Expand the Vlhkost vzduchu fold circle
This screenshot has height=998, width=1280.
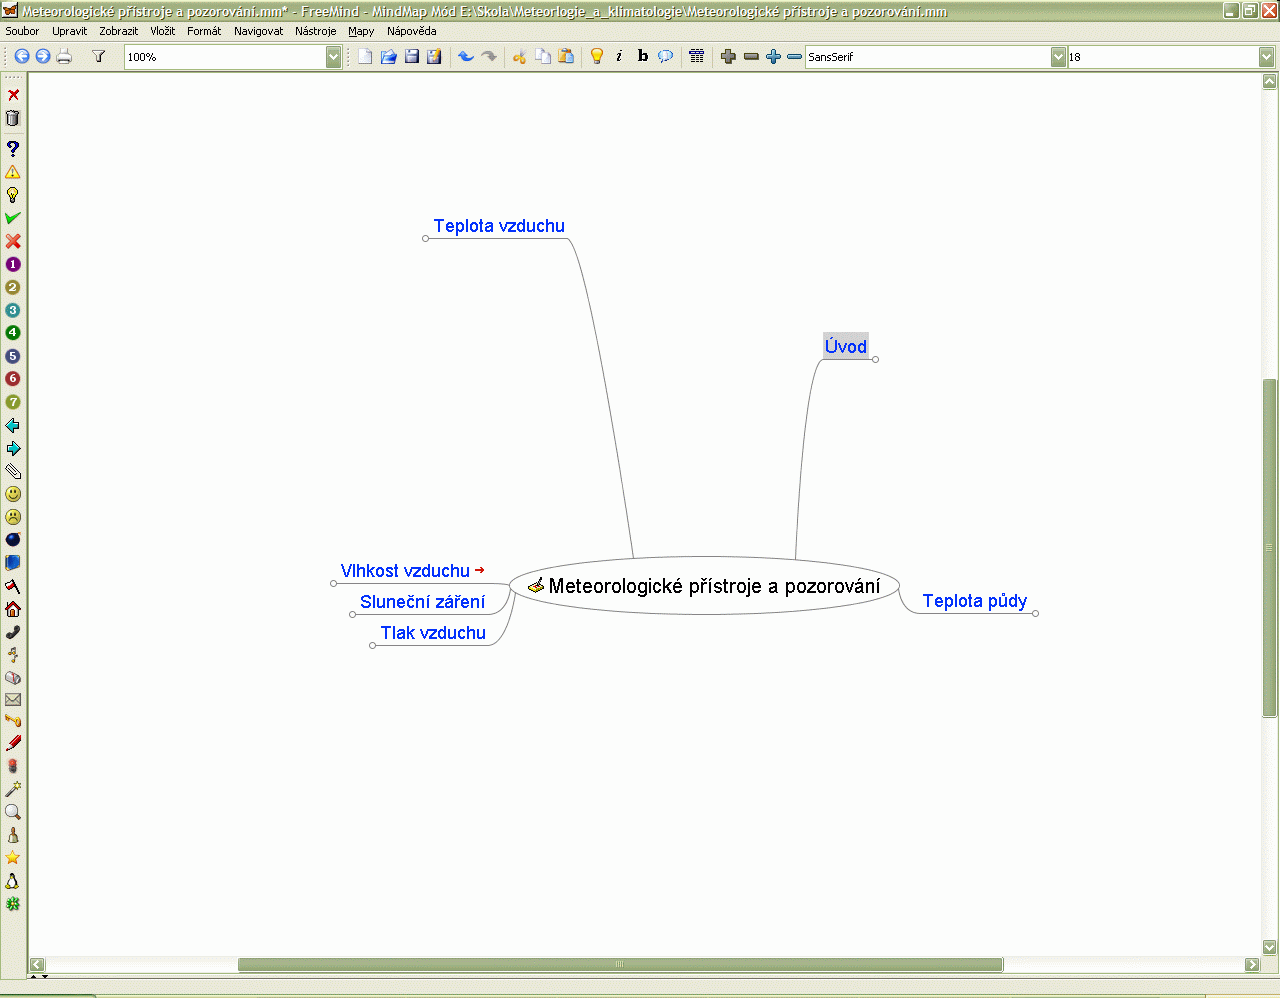click(333, 583)
